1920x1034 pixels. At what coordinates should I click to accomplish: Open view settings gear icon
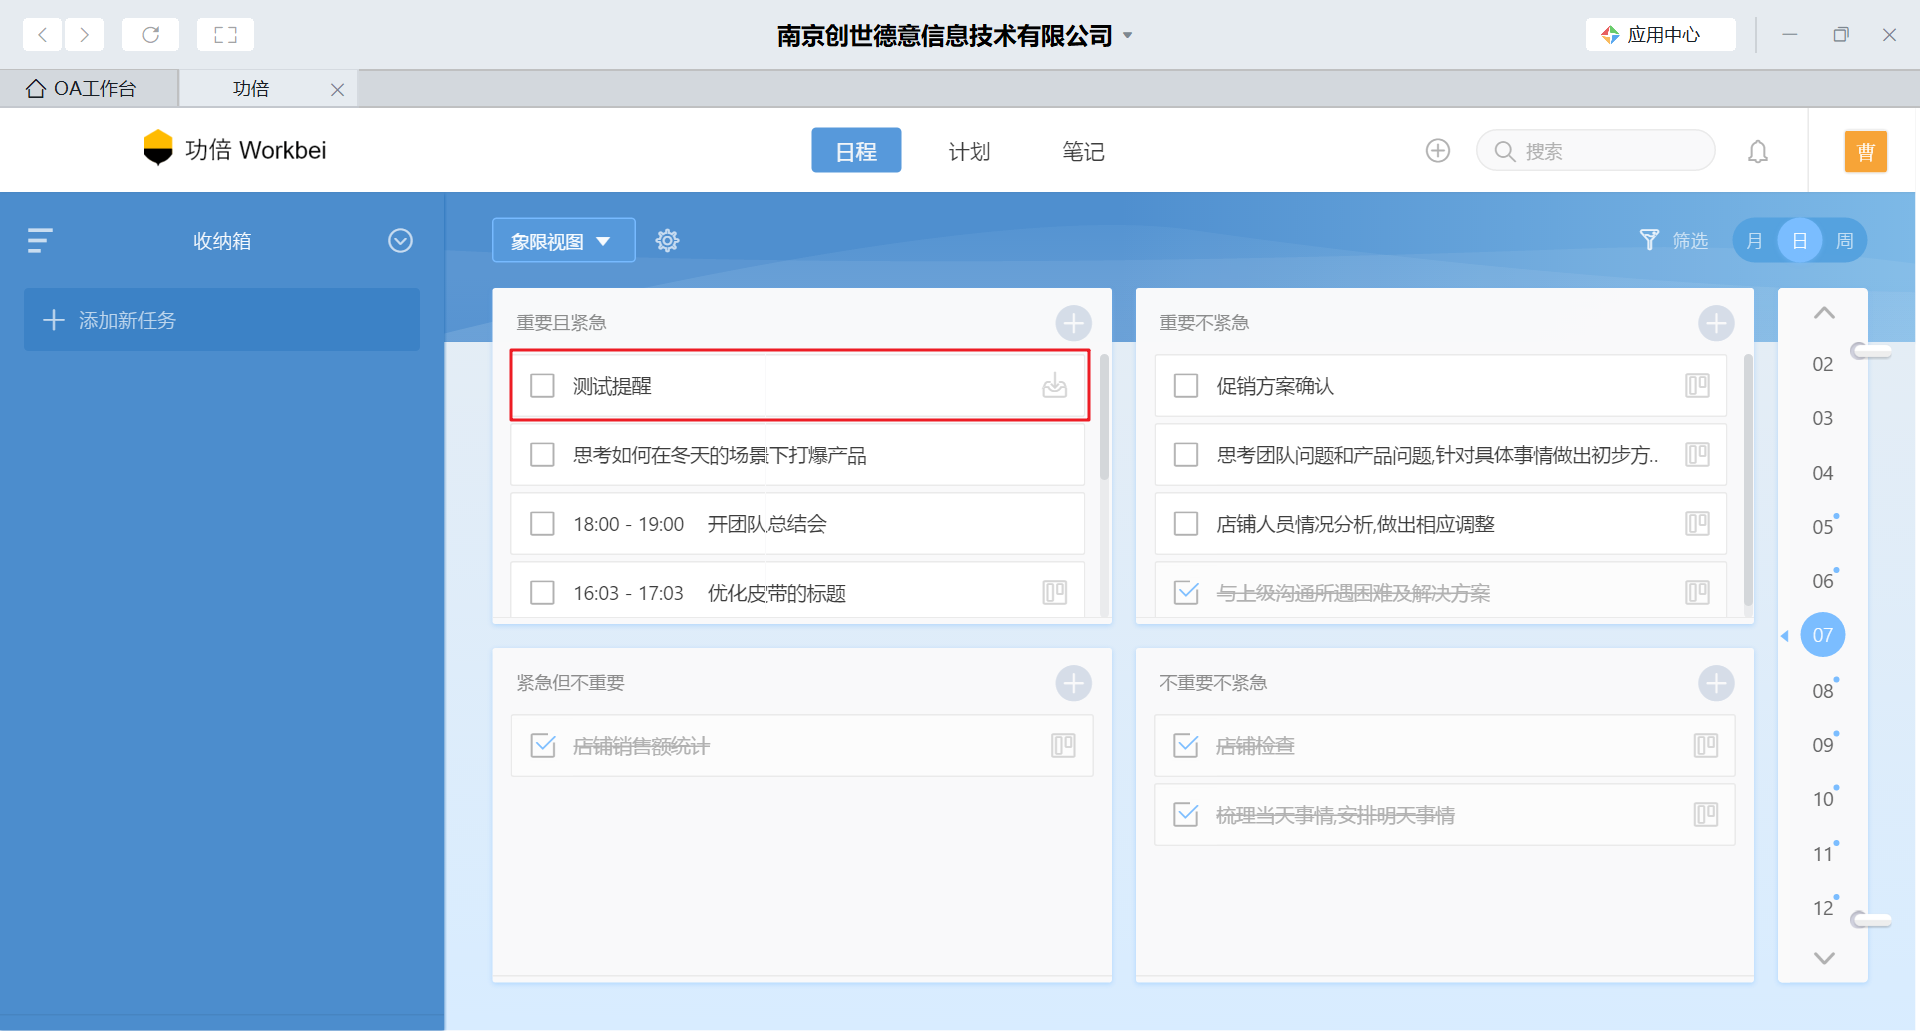click(667, 241)
